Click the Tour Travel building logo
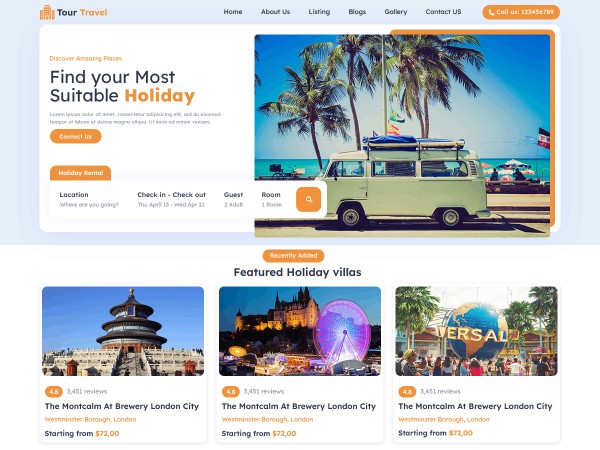This screenshot has height=450, width=600. click(x=47, y=12)
